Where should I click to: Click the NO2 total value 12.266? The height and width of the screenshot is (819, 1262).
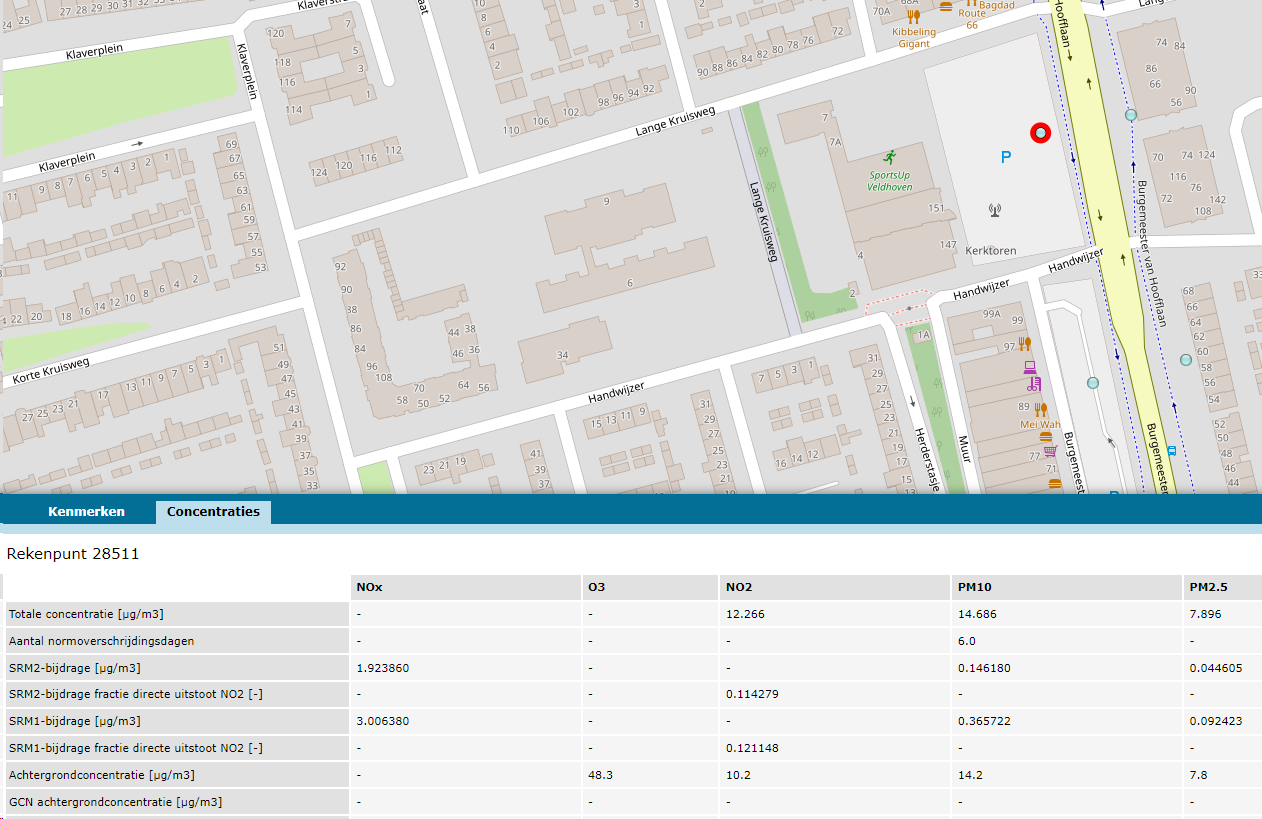point(745,614)
